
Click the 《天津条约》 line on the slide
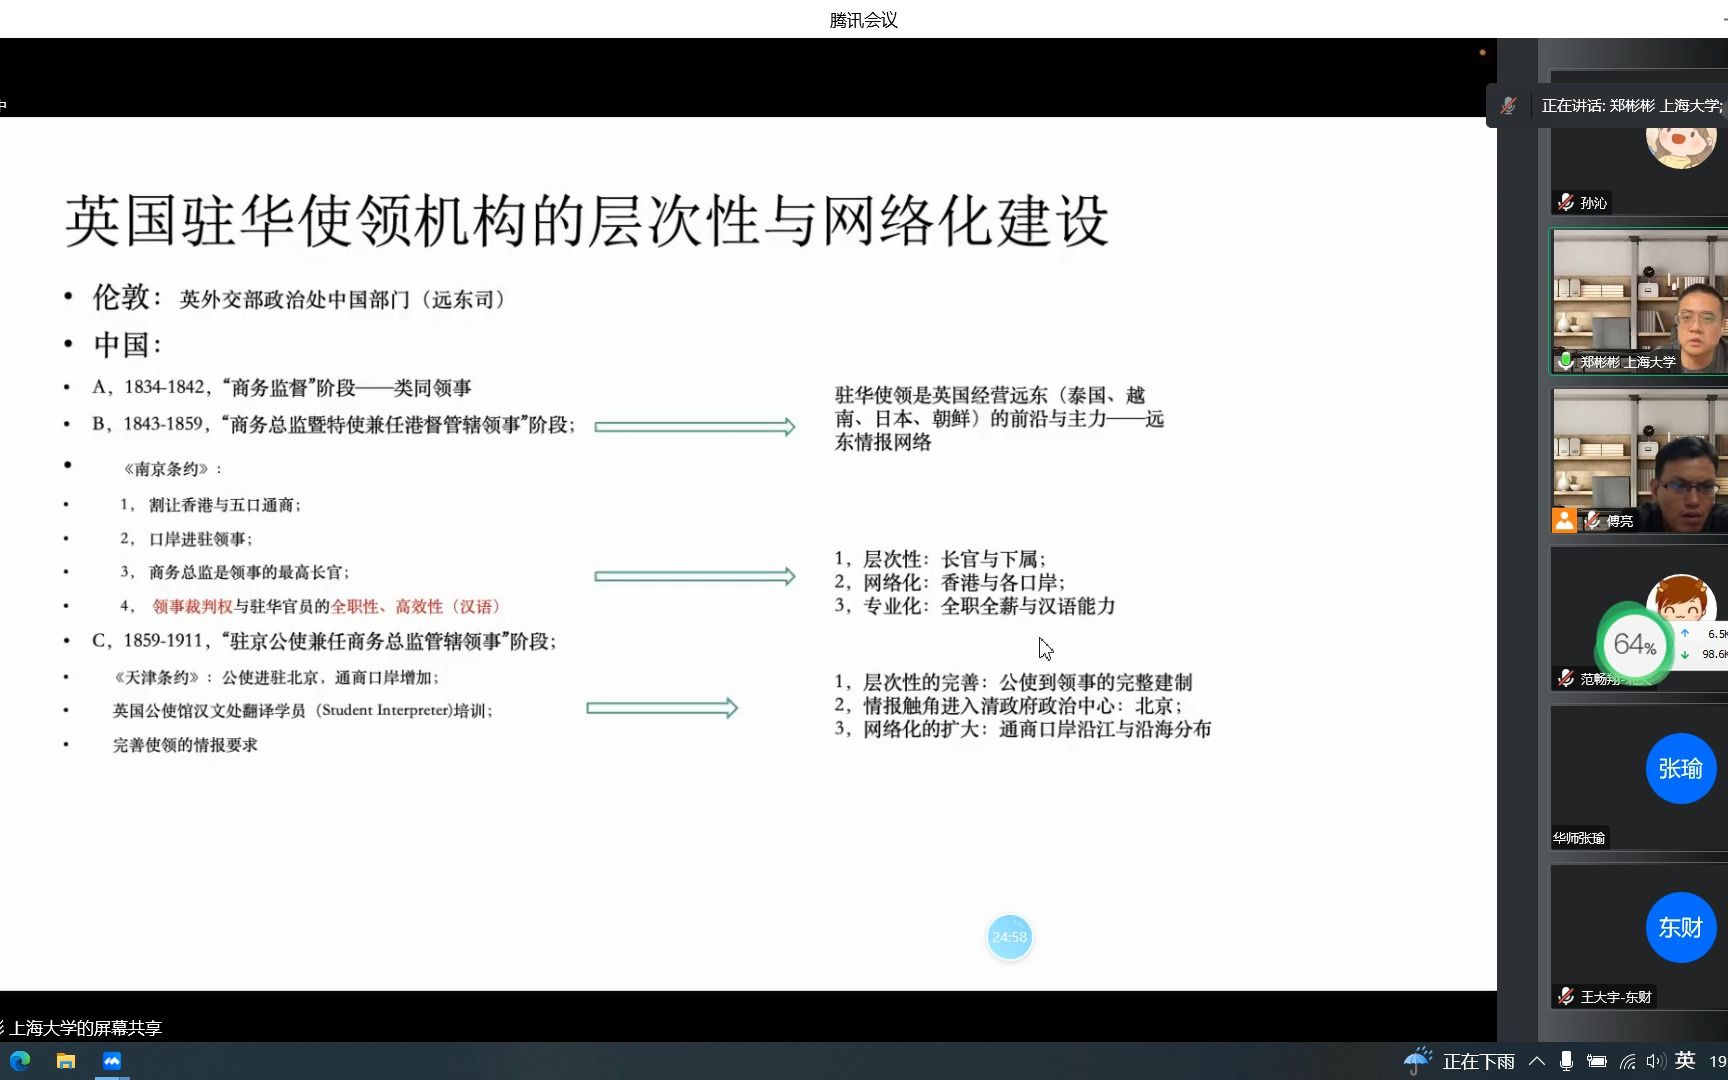pyautogui.click(x=277, y=677)
